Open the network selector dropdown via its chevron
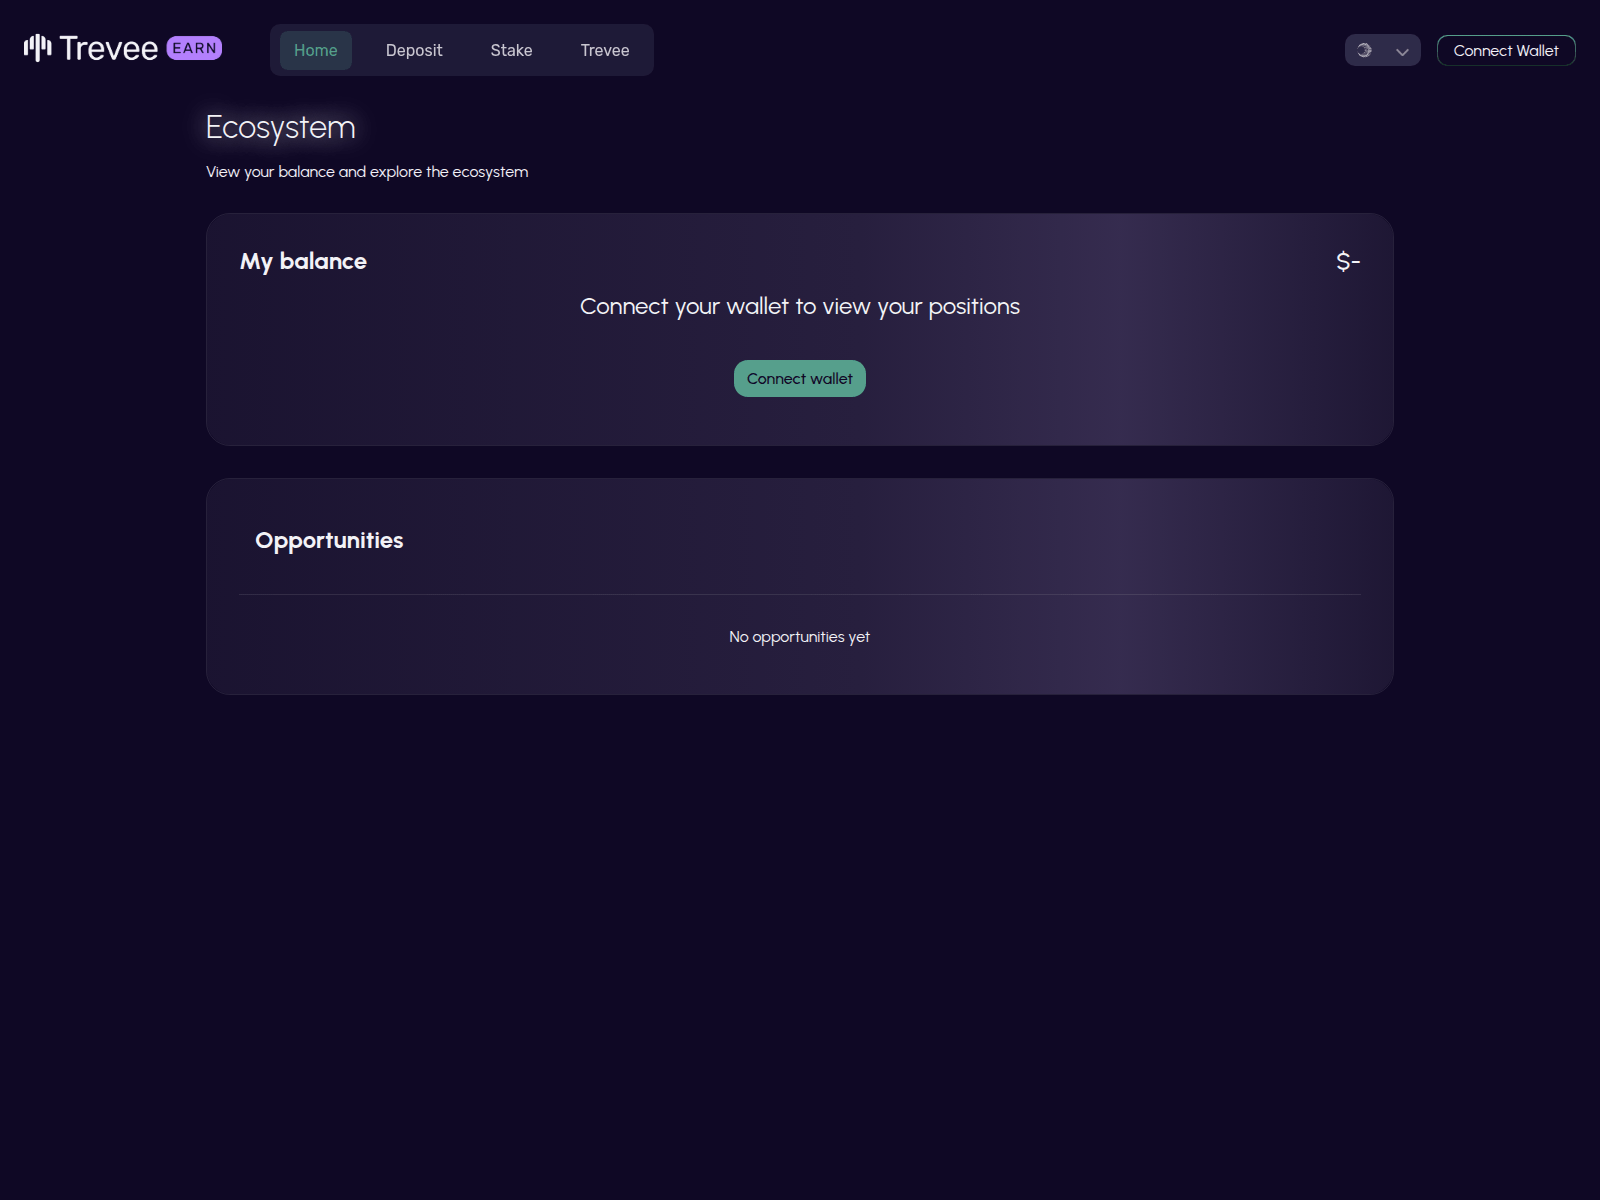 click(1401, 50)
